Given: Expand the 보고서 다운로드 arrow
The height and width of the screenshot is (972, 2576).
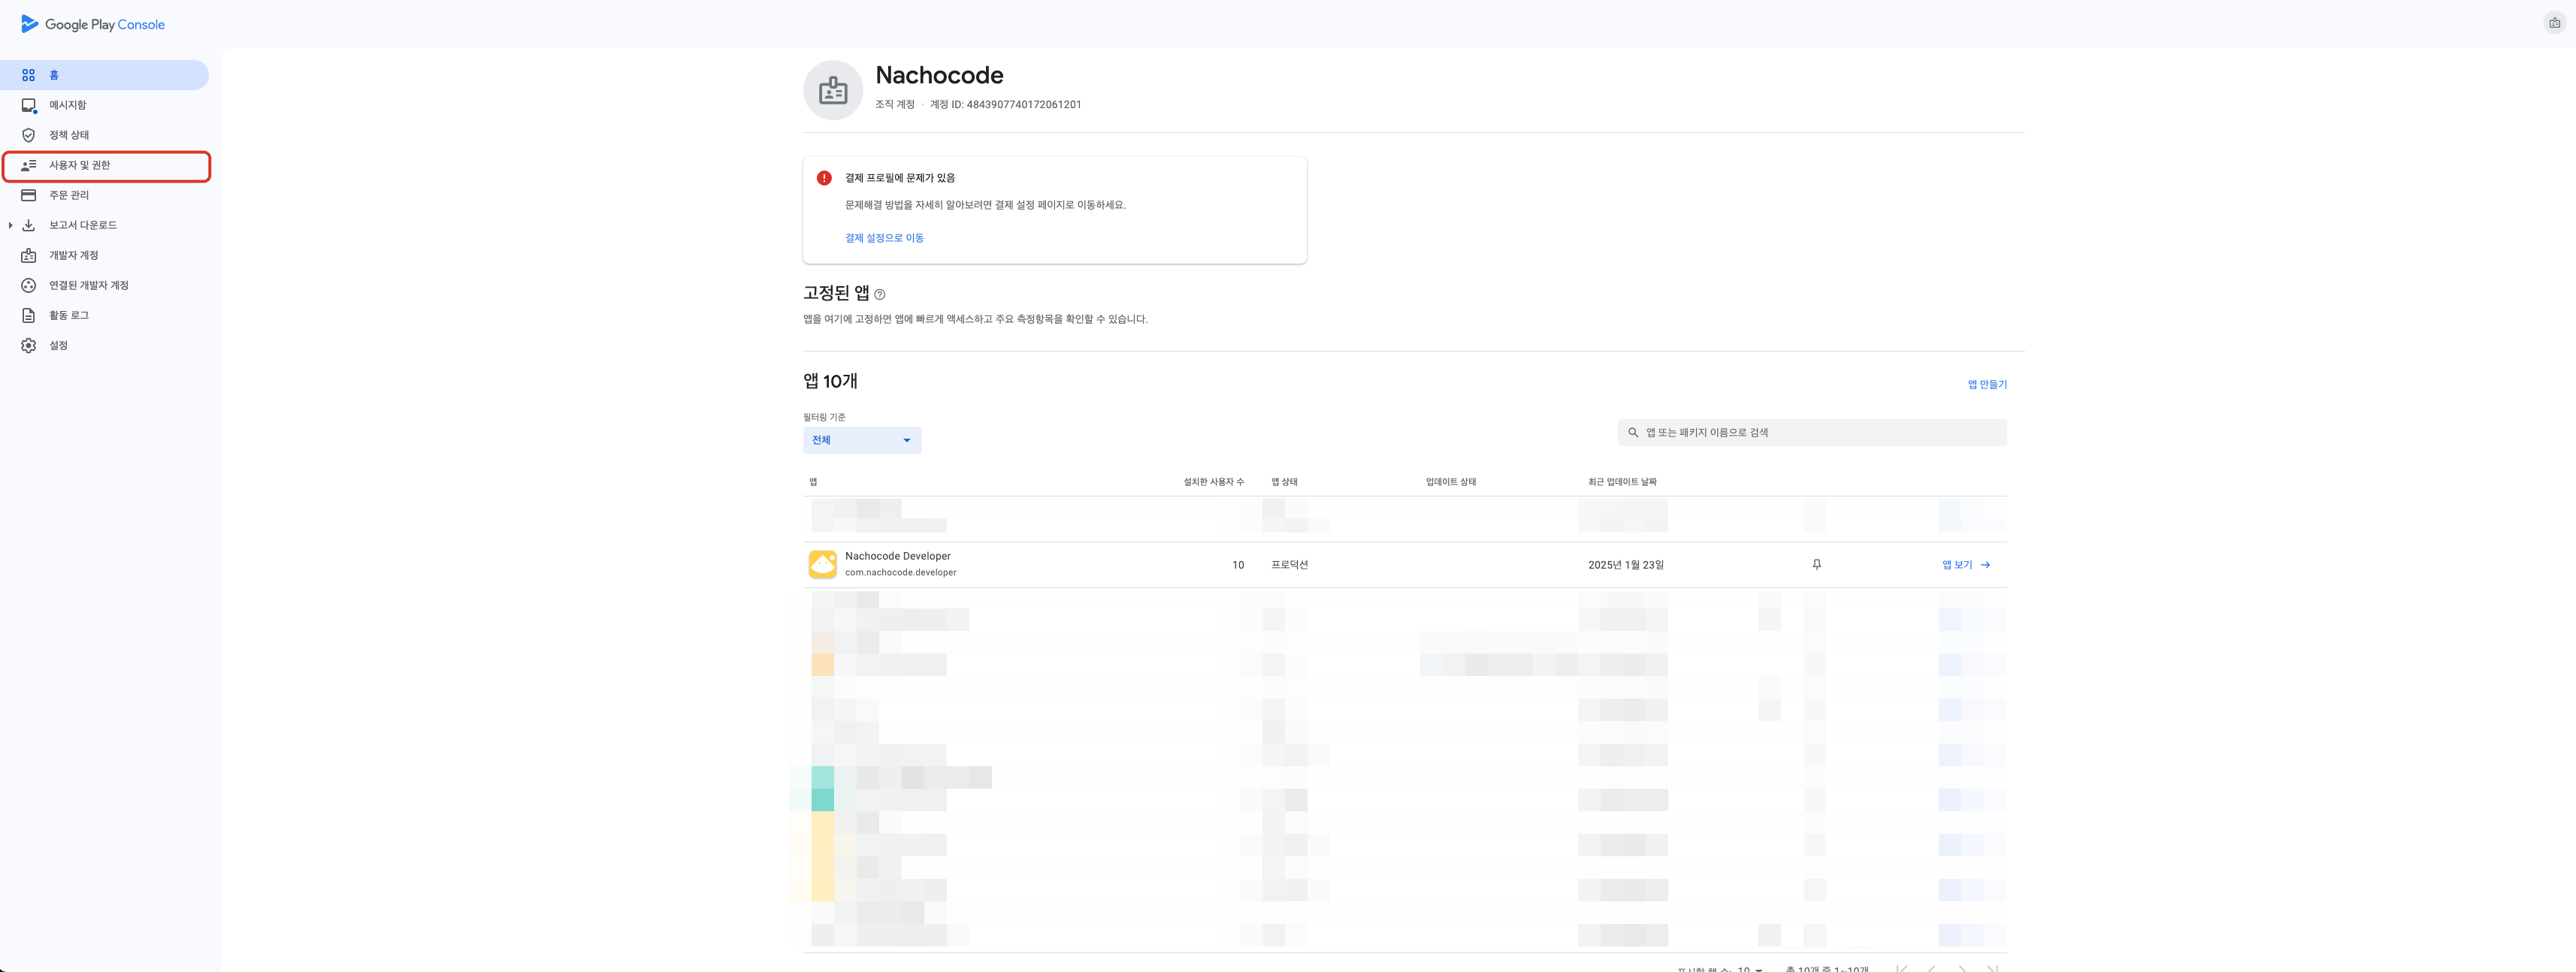Looking at the screenshot, I should (10, 225).
